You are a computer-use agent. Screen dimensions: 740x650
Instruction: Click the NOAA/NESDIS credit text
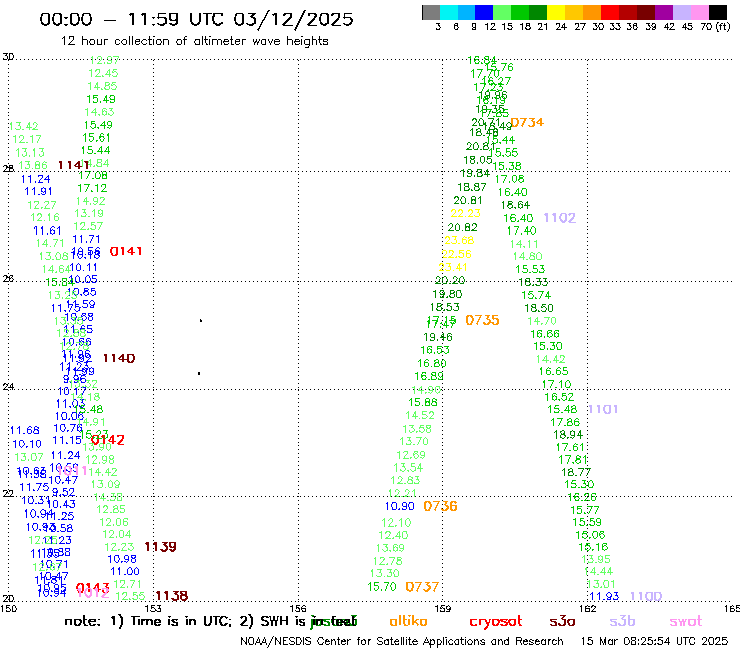pyautogui.click(x=402, y=641)
